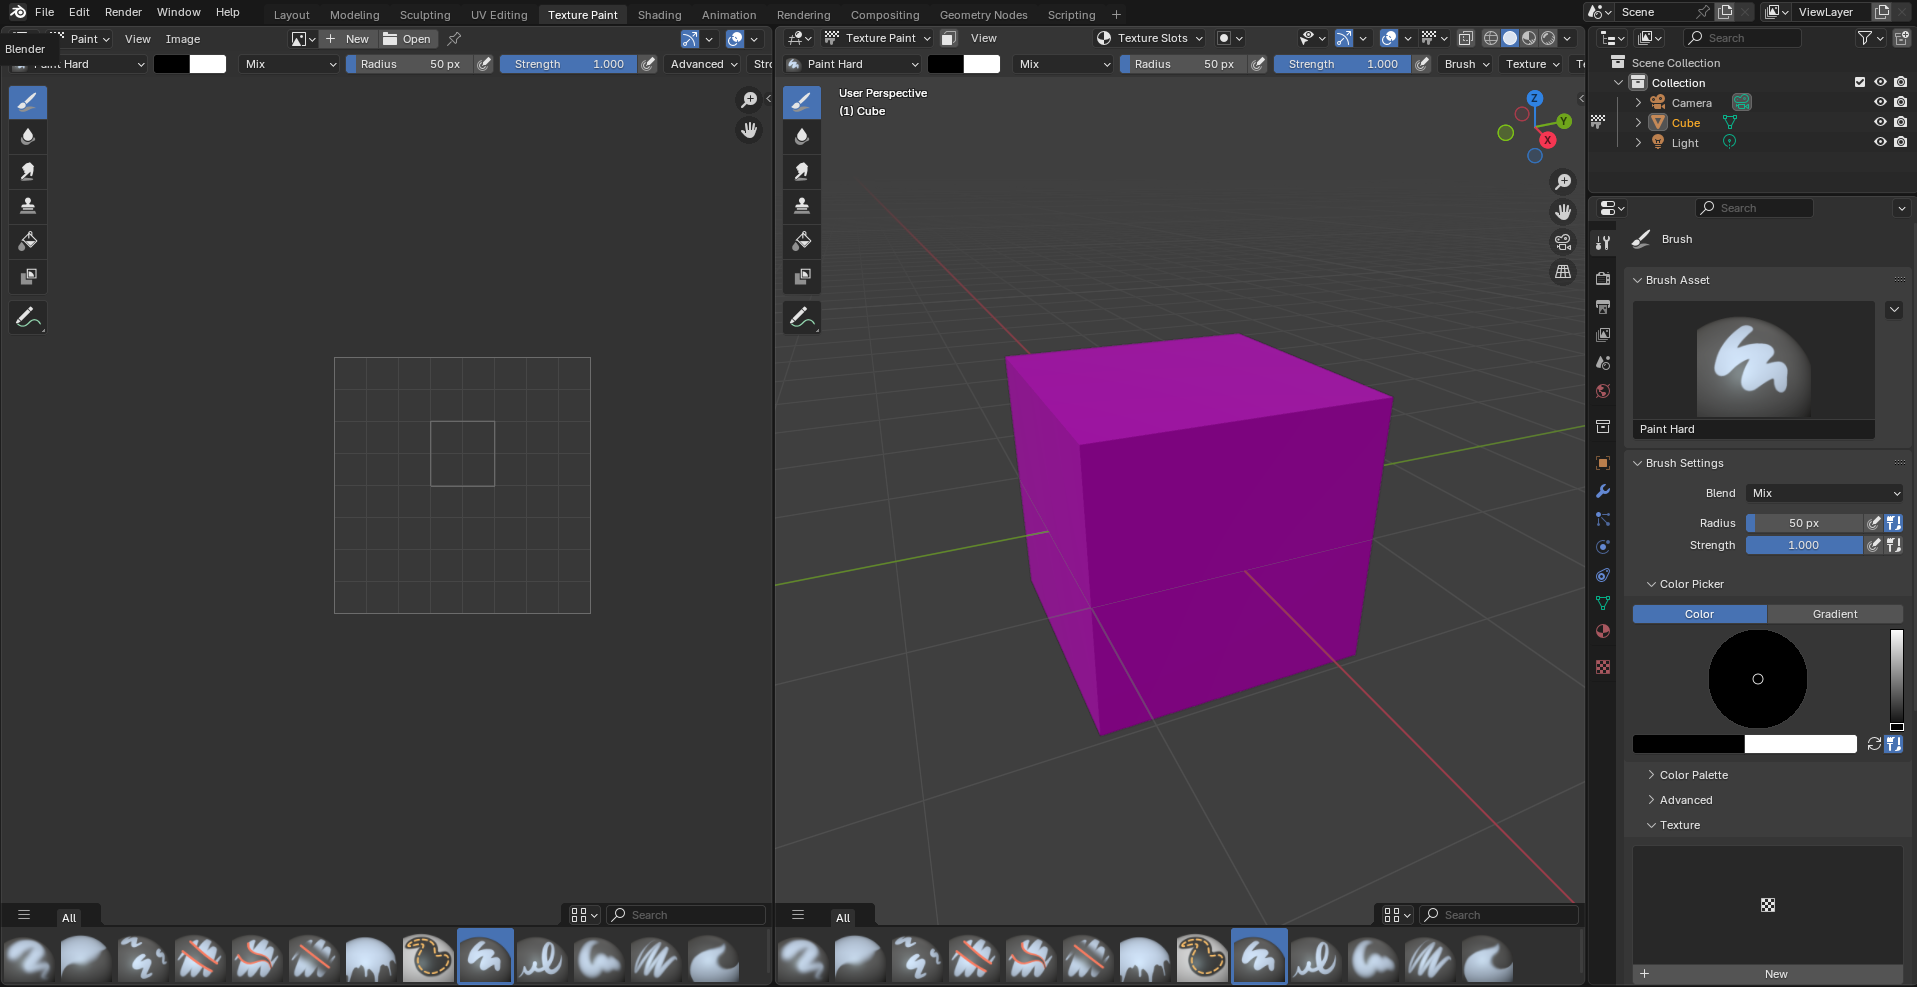Select the Clone stamp tool in 3D viewport
This screenshot has height=987, width=1917.
pos(801,206)
